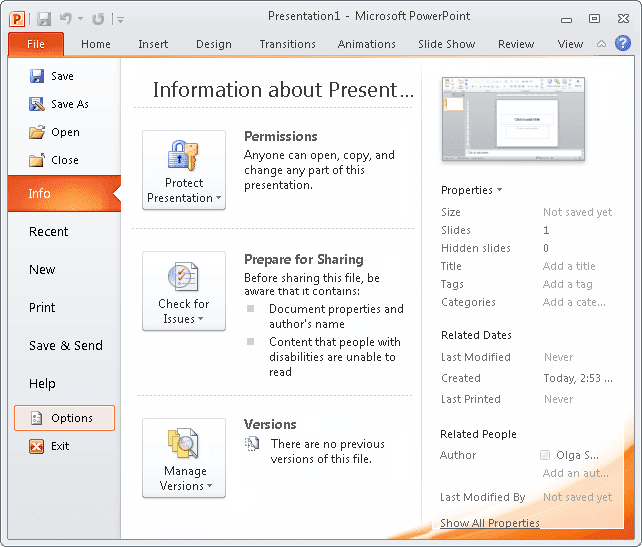Click Add a category field
The height and width of the screenshot is (547, 642).
pos(574,302)
